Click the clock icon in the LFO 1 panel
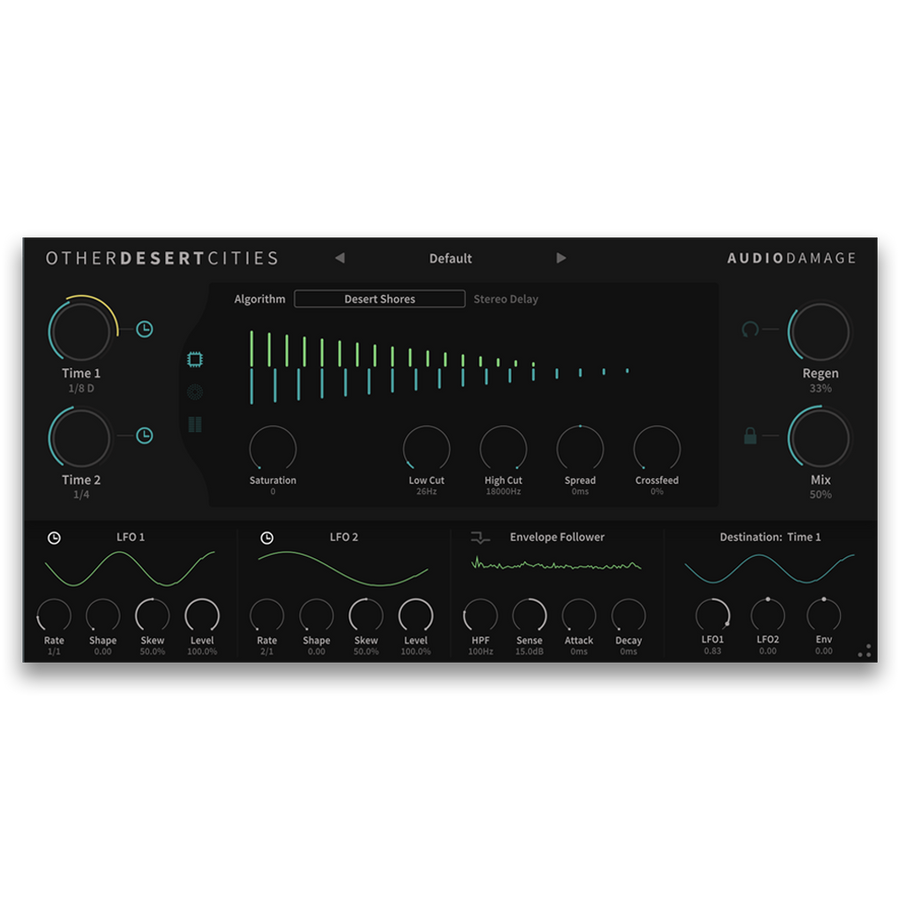Image resolution: width=900 pixels, height=900 pixels. point(52,537)
